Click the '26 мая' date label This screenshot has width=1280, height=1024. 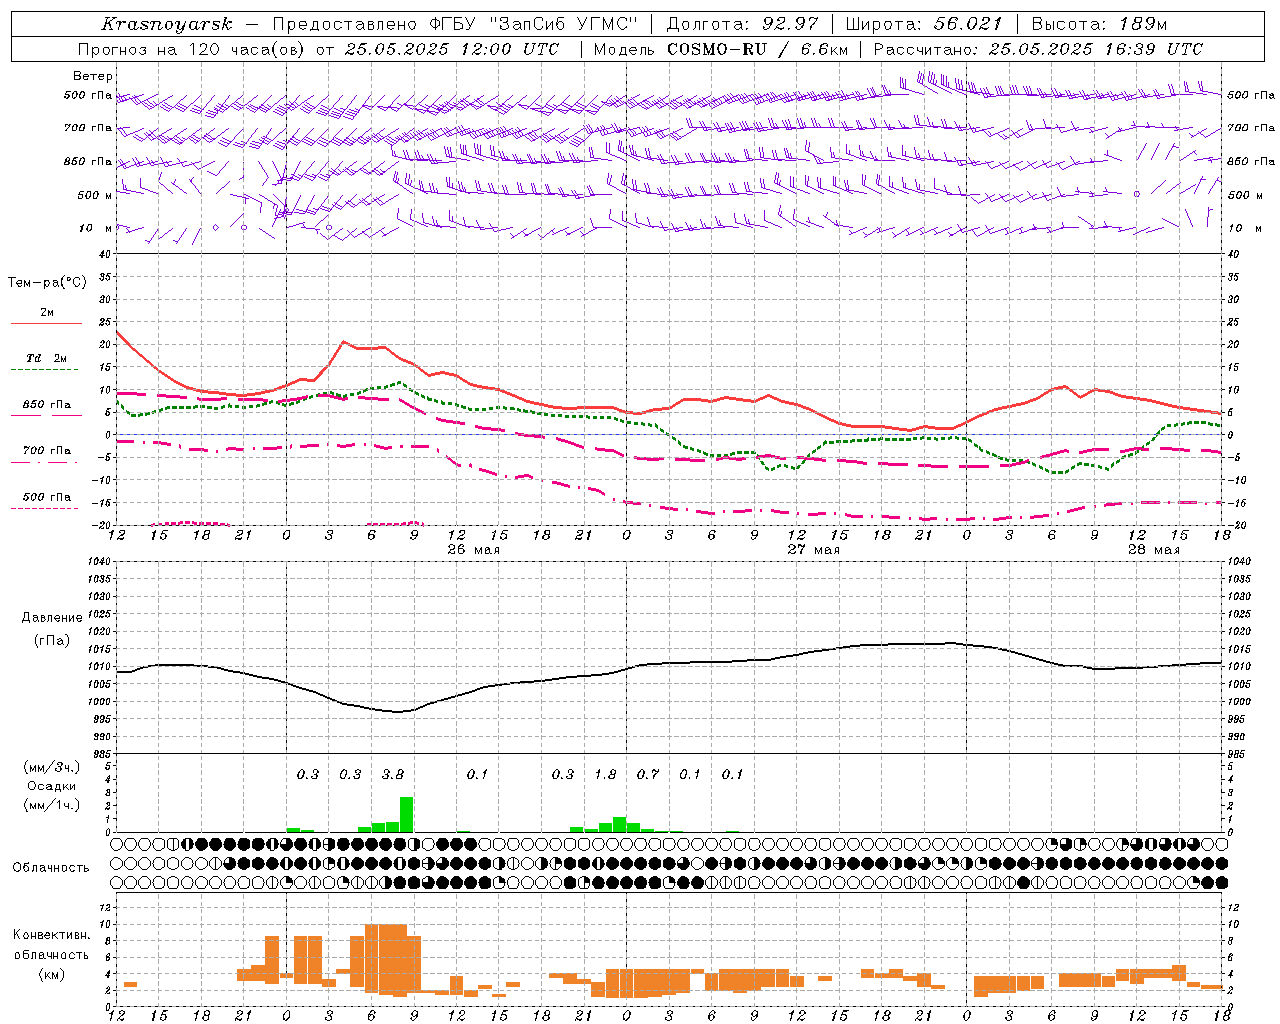(474, 550)
